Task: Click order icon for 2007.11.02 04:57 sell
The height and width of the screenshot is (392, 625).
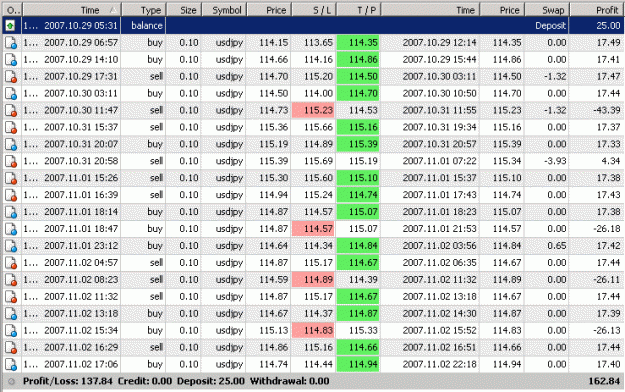Action: pyautogui.click(x=11, y=263)
